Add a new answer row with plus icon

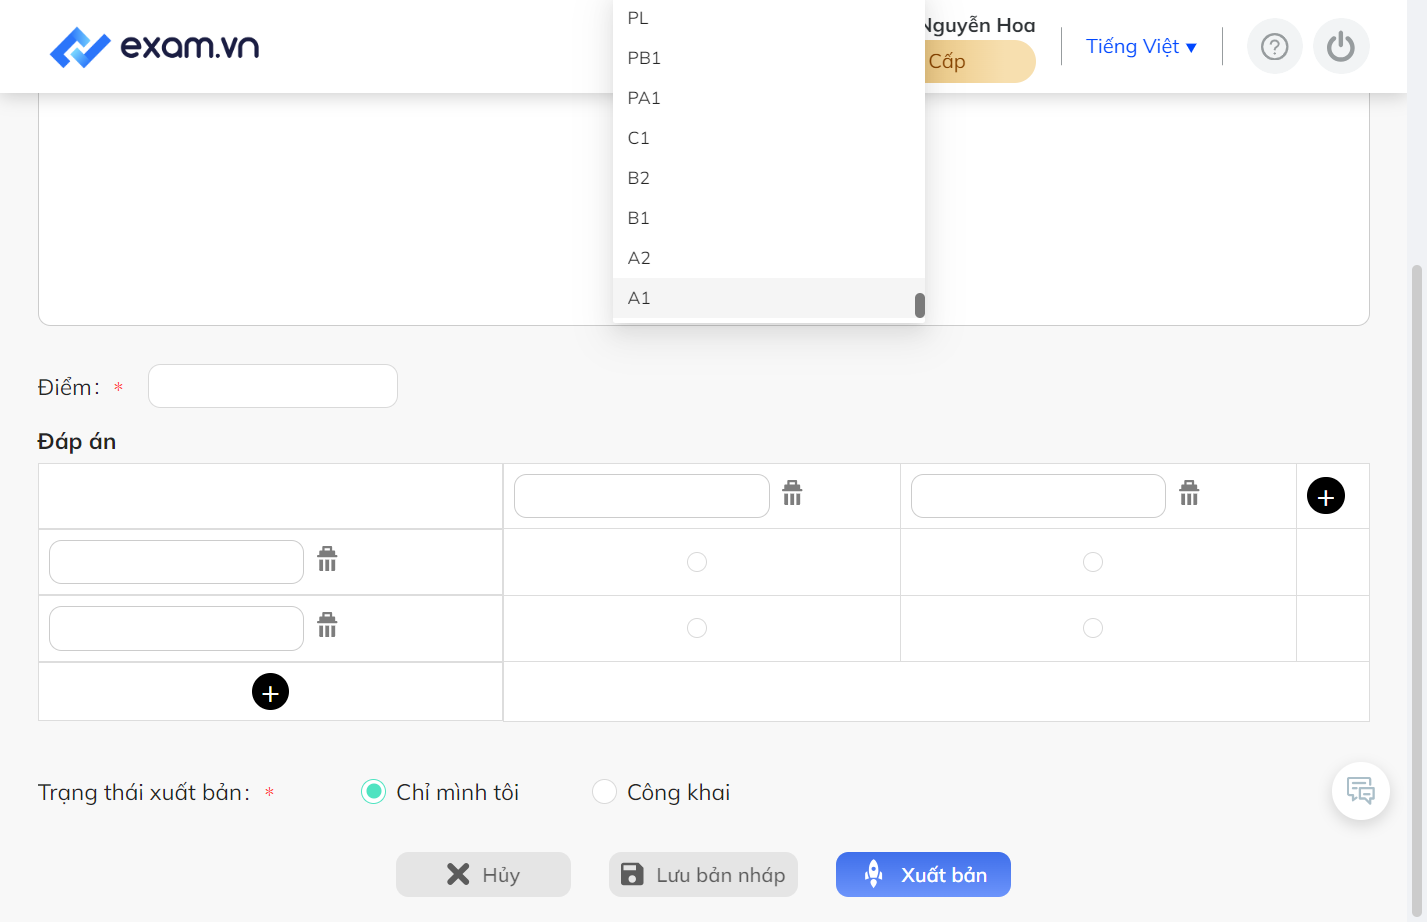(x=270, y=692)
